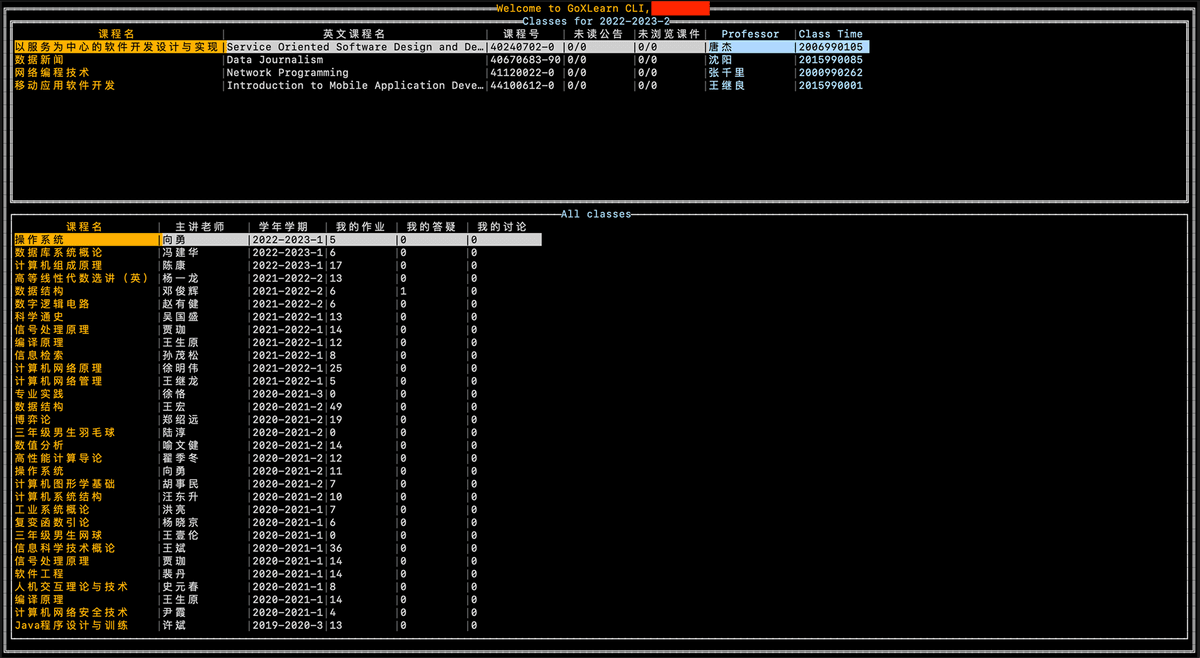This screenshot has width=1200, height=658.
Task: Select the 人机交互理论与技术 course
Action: (71, 587)
